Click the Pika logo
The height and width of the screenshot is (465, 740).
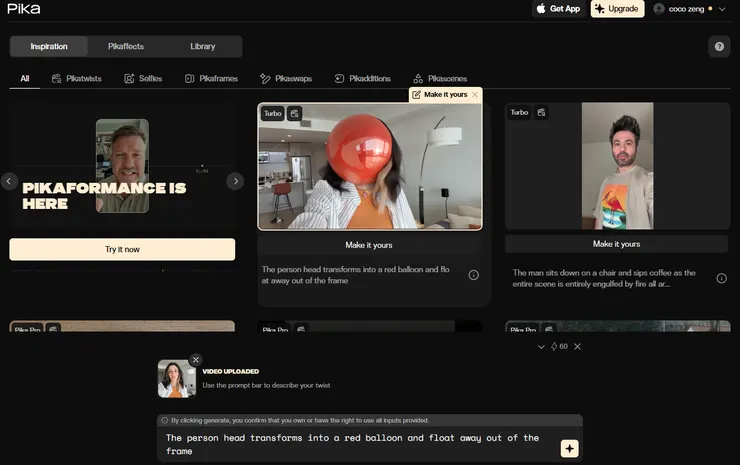(x=24, y=8)
